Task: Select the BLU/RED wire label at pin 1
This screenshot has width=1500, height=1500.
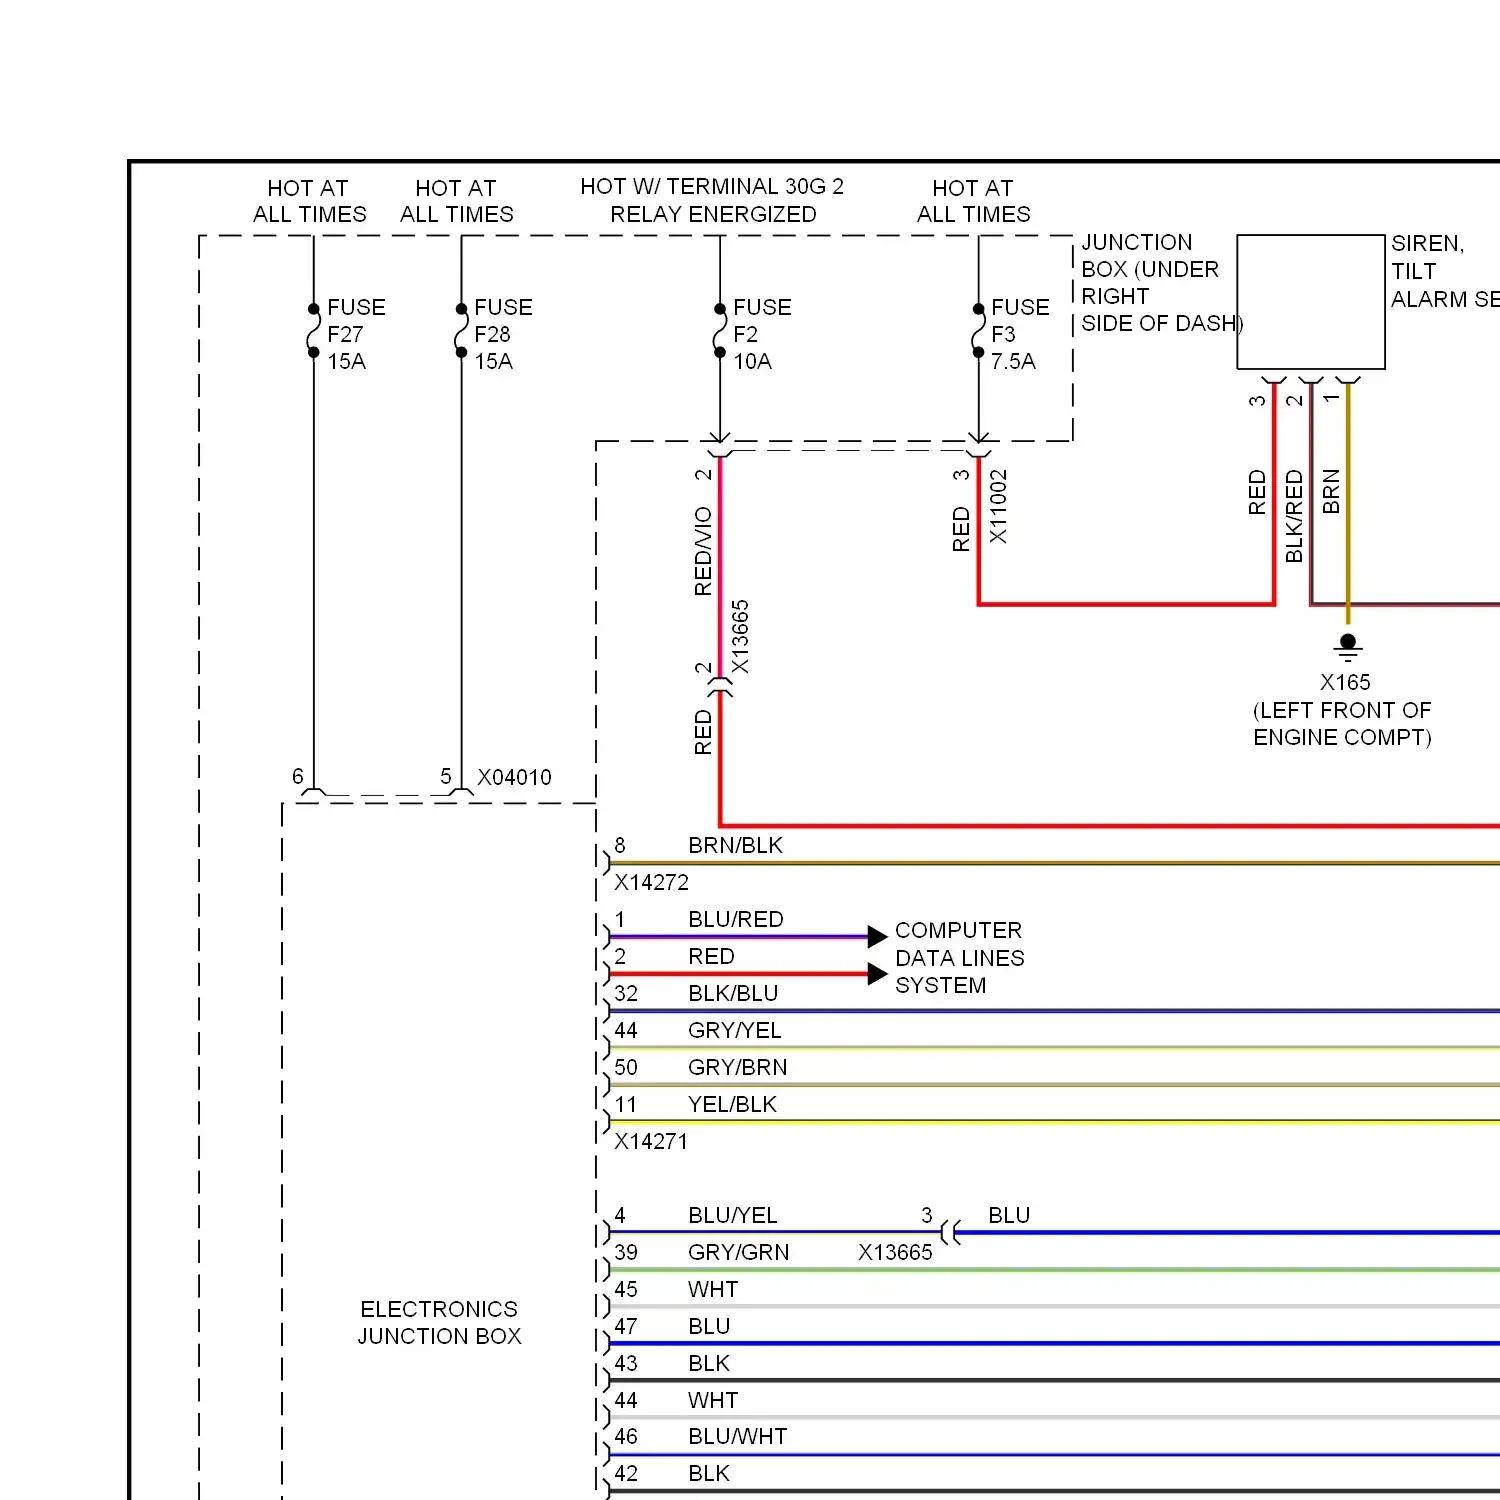Action: pyautogui.click(x=735, y=919)
